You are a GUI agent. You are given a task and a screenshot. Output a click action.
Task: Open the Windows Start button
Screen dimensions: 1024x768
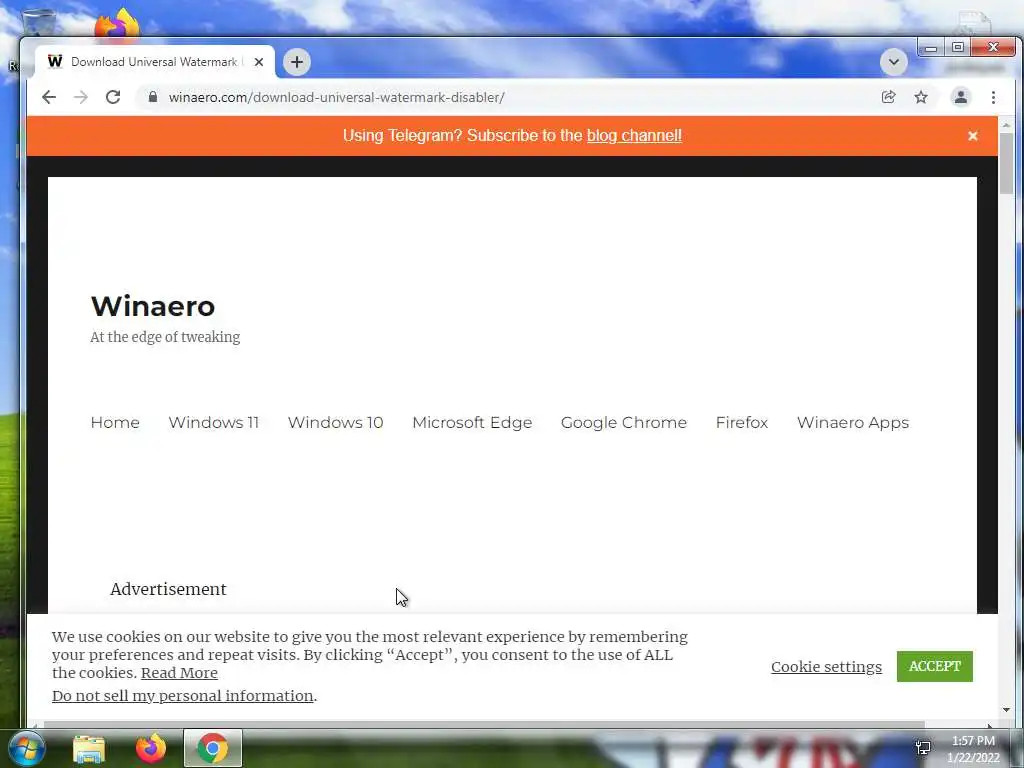point(27,748)
